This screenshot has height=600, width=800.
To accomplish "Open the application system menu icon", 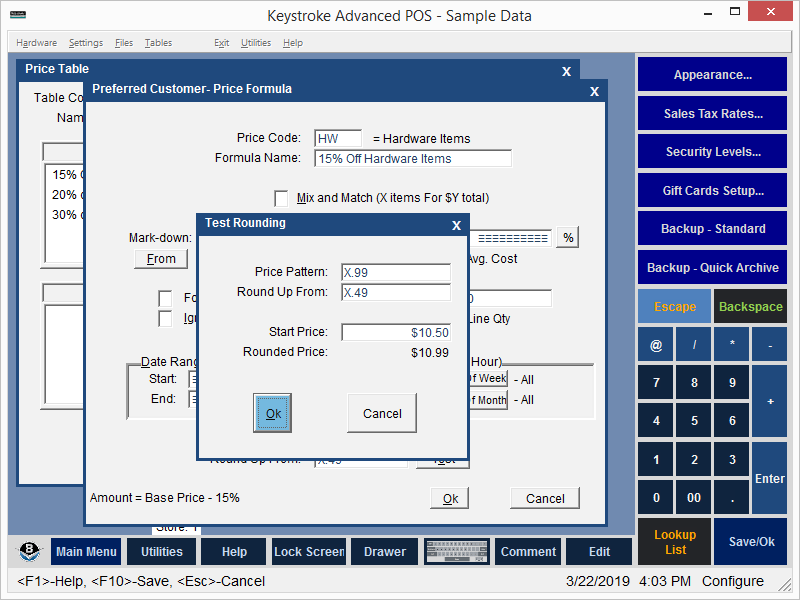I will pyautogui.click(x=18, y=14).
